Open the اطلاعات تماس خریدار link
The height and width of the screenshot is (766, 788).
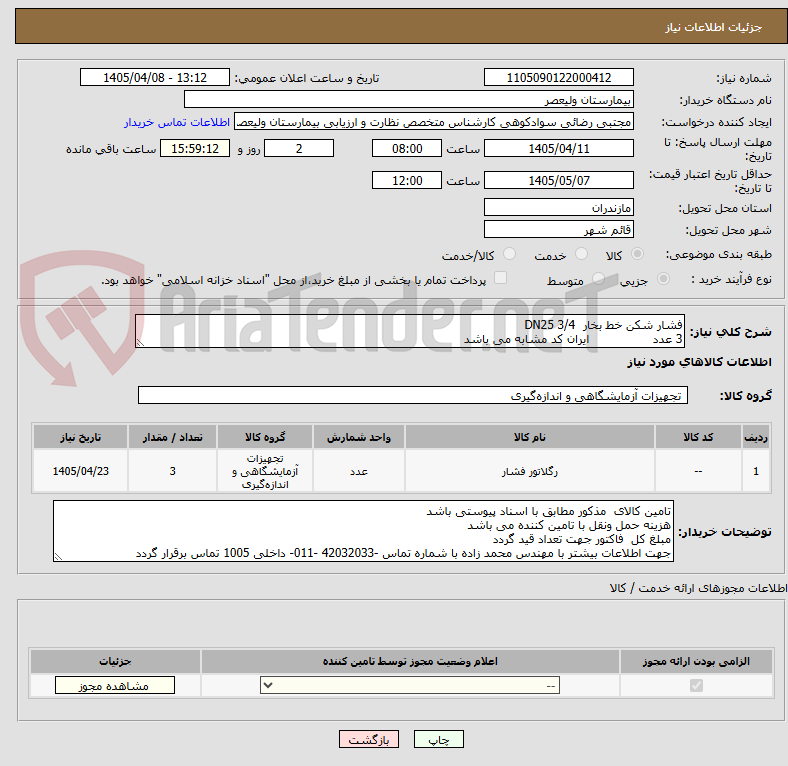pyautogui.click(x=177, y=122)
